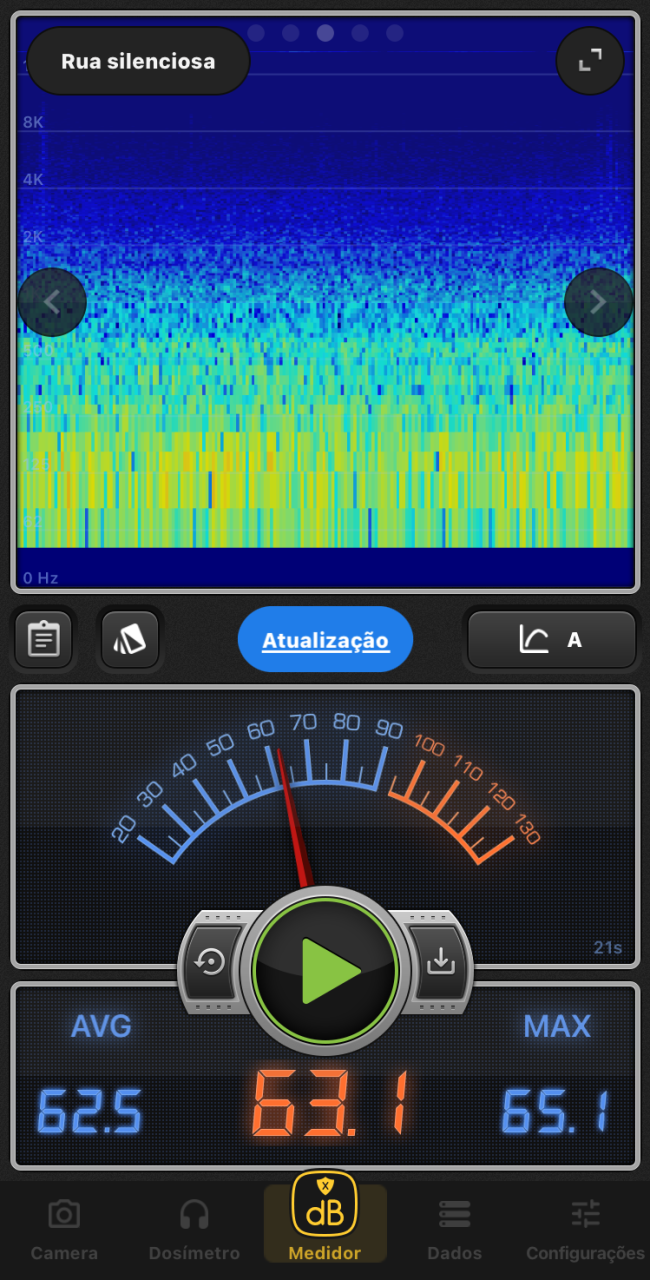Image resolution: width=650 pixels, height=1280 pixels.
Task: Open the Configurações tab
Action: tap(585, 1230)
